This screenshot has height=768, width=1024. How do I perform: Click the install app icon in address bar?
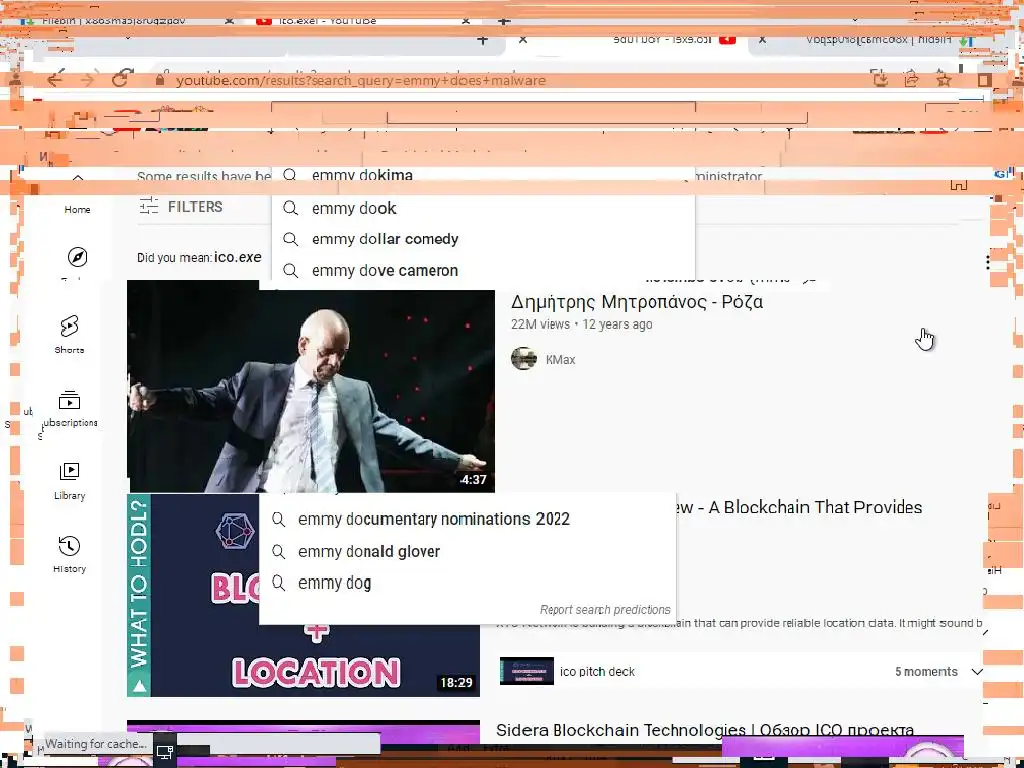point(880,80)
